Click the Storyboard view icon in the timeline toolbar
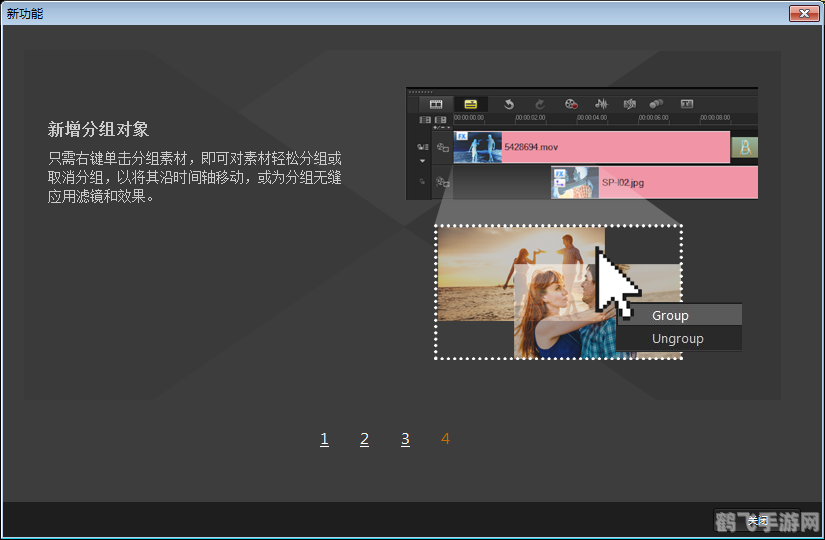Viewport: 825px width, 540px height. (436, 104)
